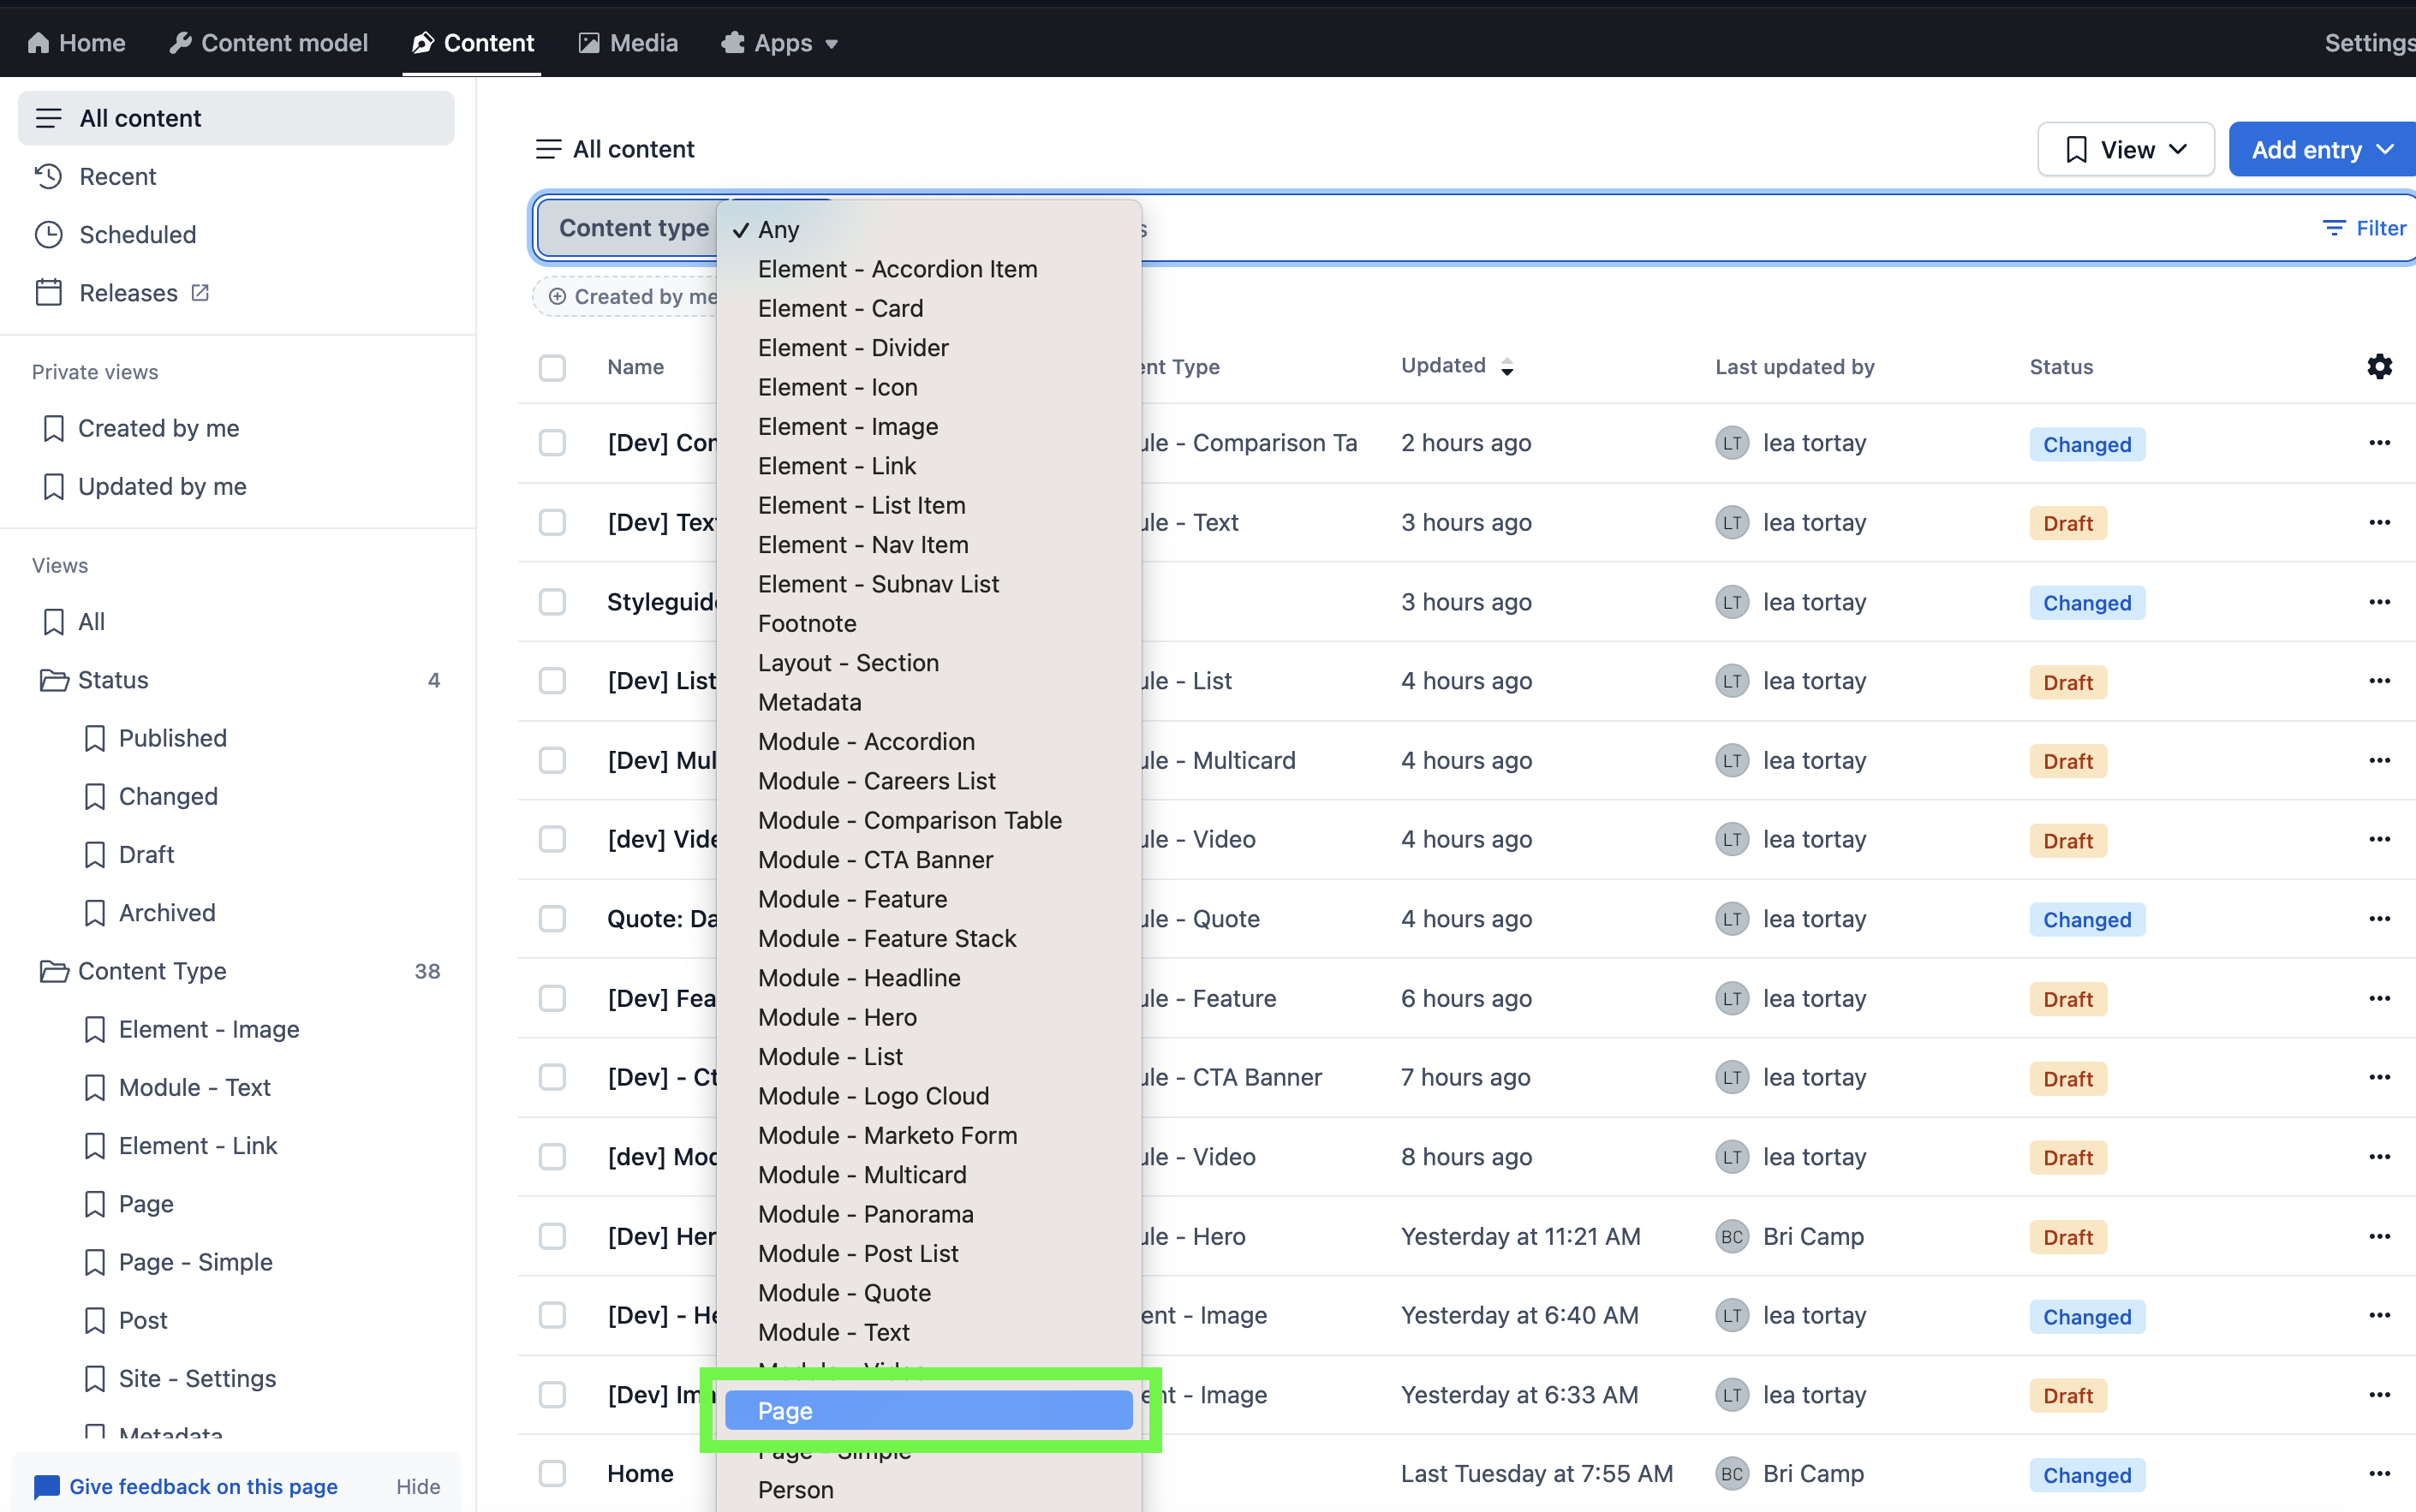This screenshot has width=2416, height=1512.
Task: Click the scheduled clock icon in sidebar
Action: [49, 234]
